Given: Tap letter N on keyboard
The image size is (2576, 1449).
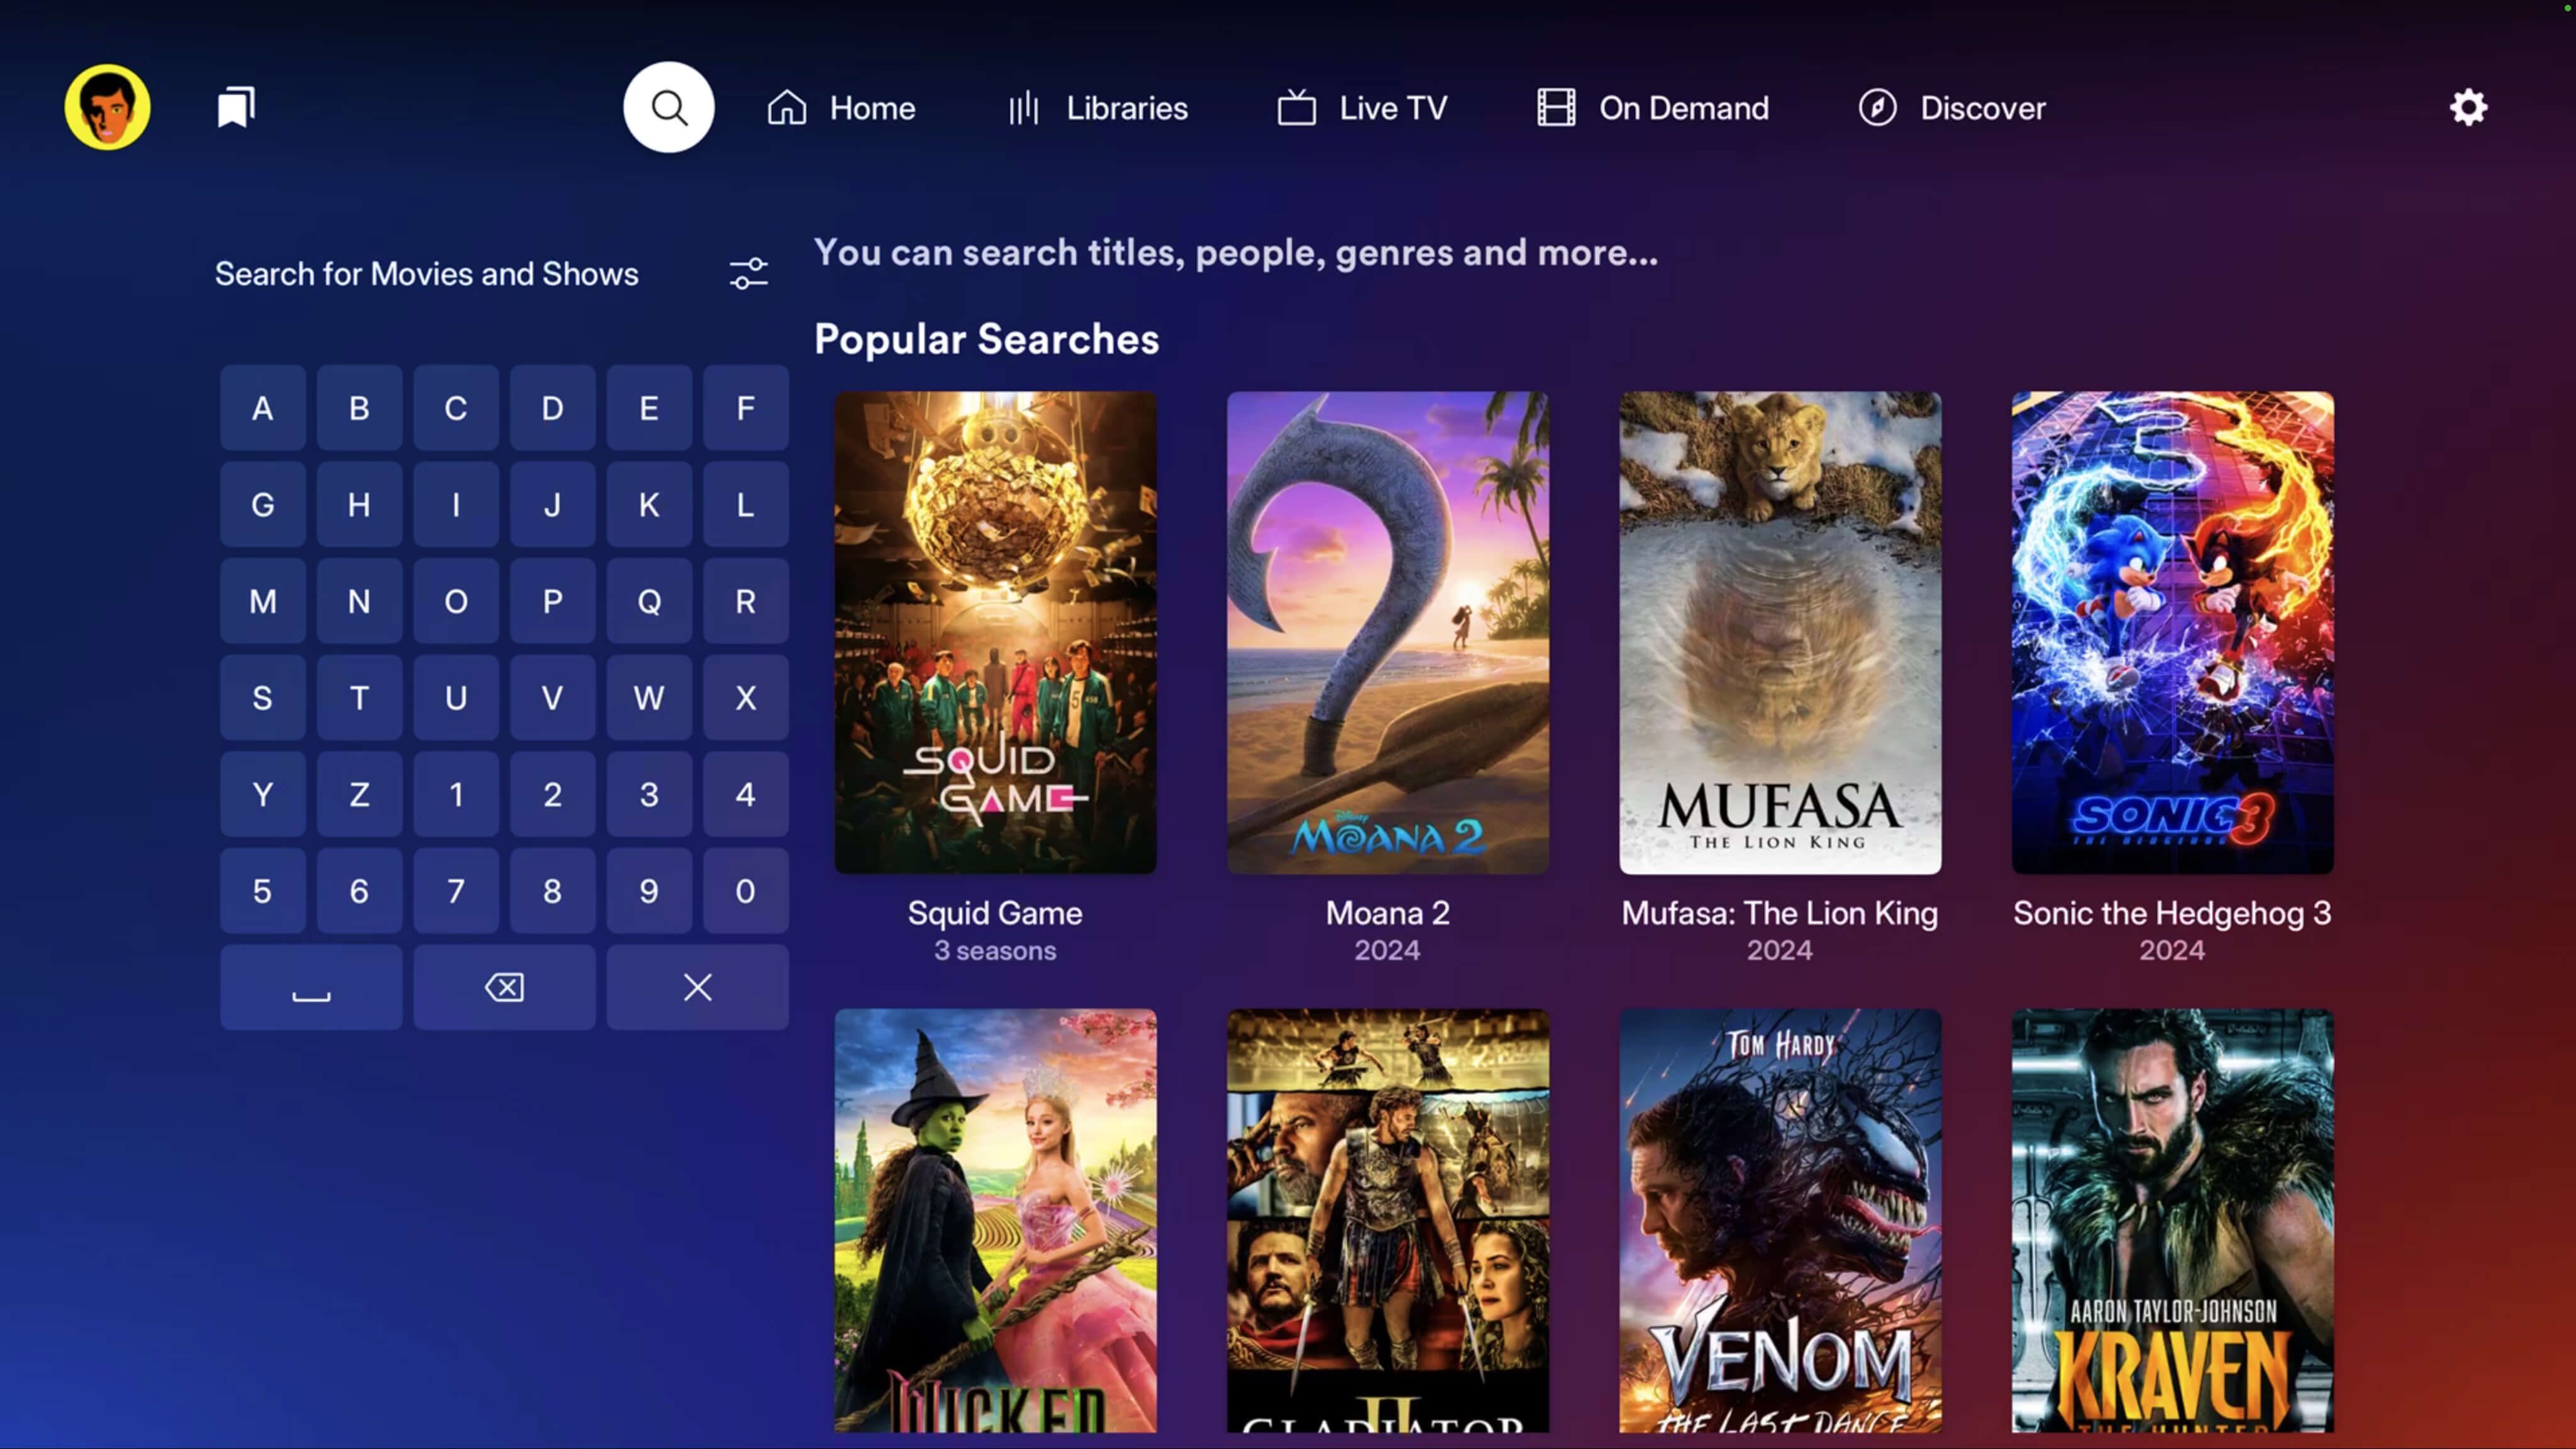Looking at the screenshot, I should [359, 601].
